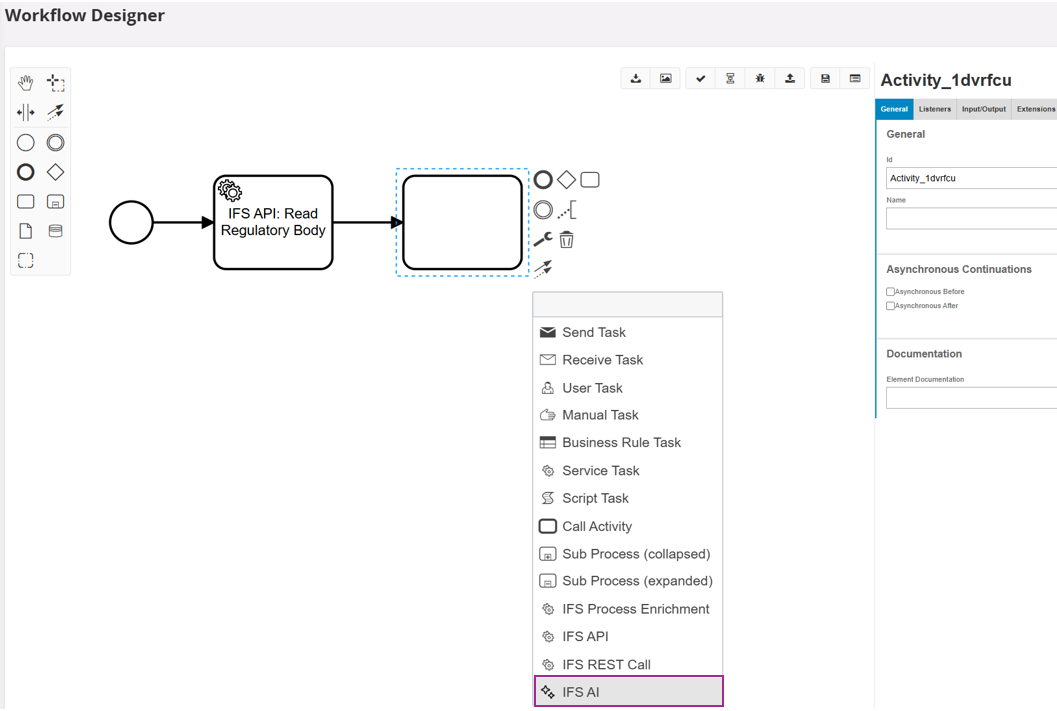Choose Sub Process (expanded) option

(628, 581)
